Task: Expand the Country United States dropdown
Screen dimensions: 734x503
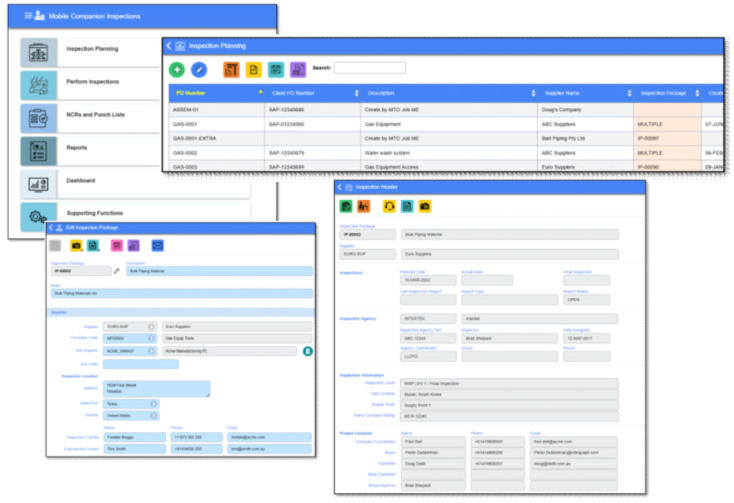Action: (x=152, y=416)
